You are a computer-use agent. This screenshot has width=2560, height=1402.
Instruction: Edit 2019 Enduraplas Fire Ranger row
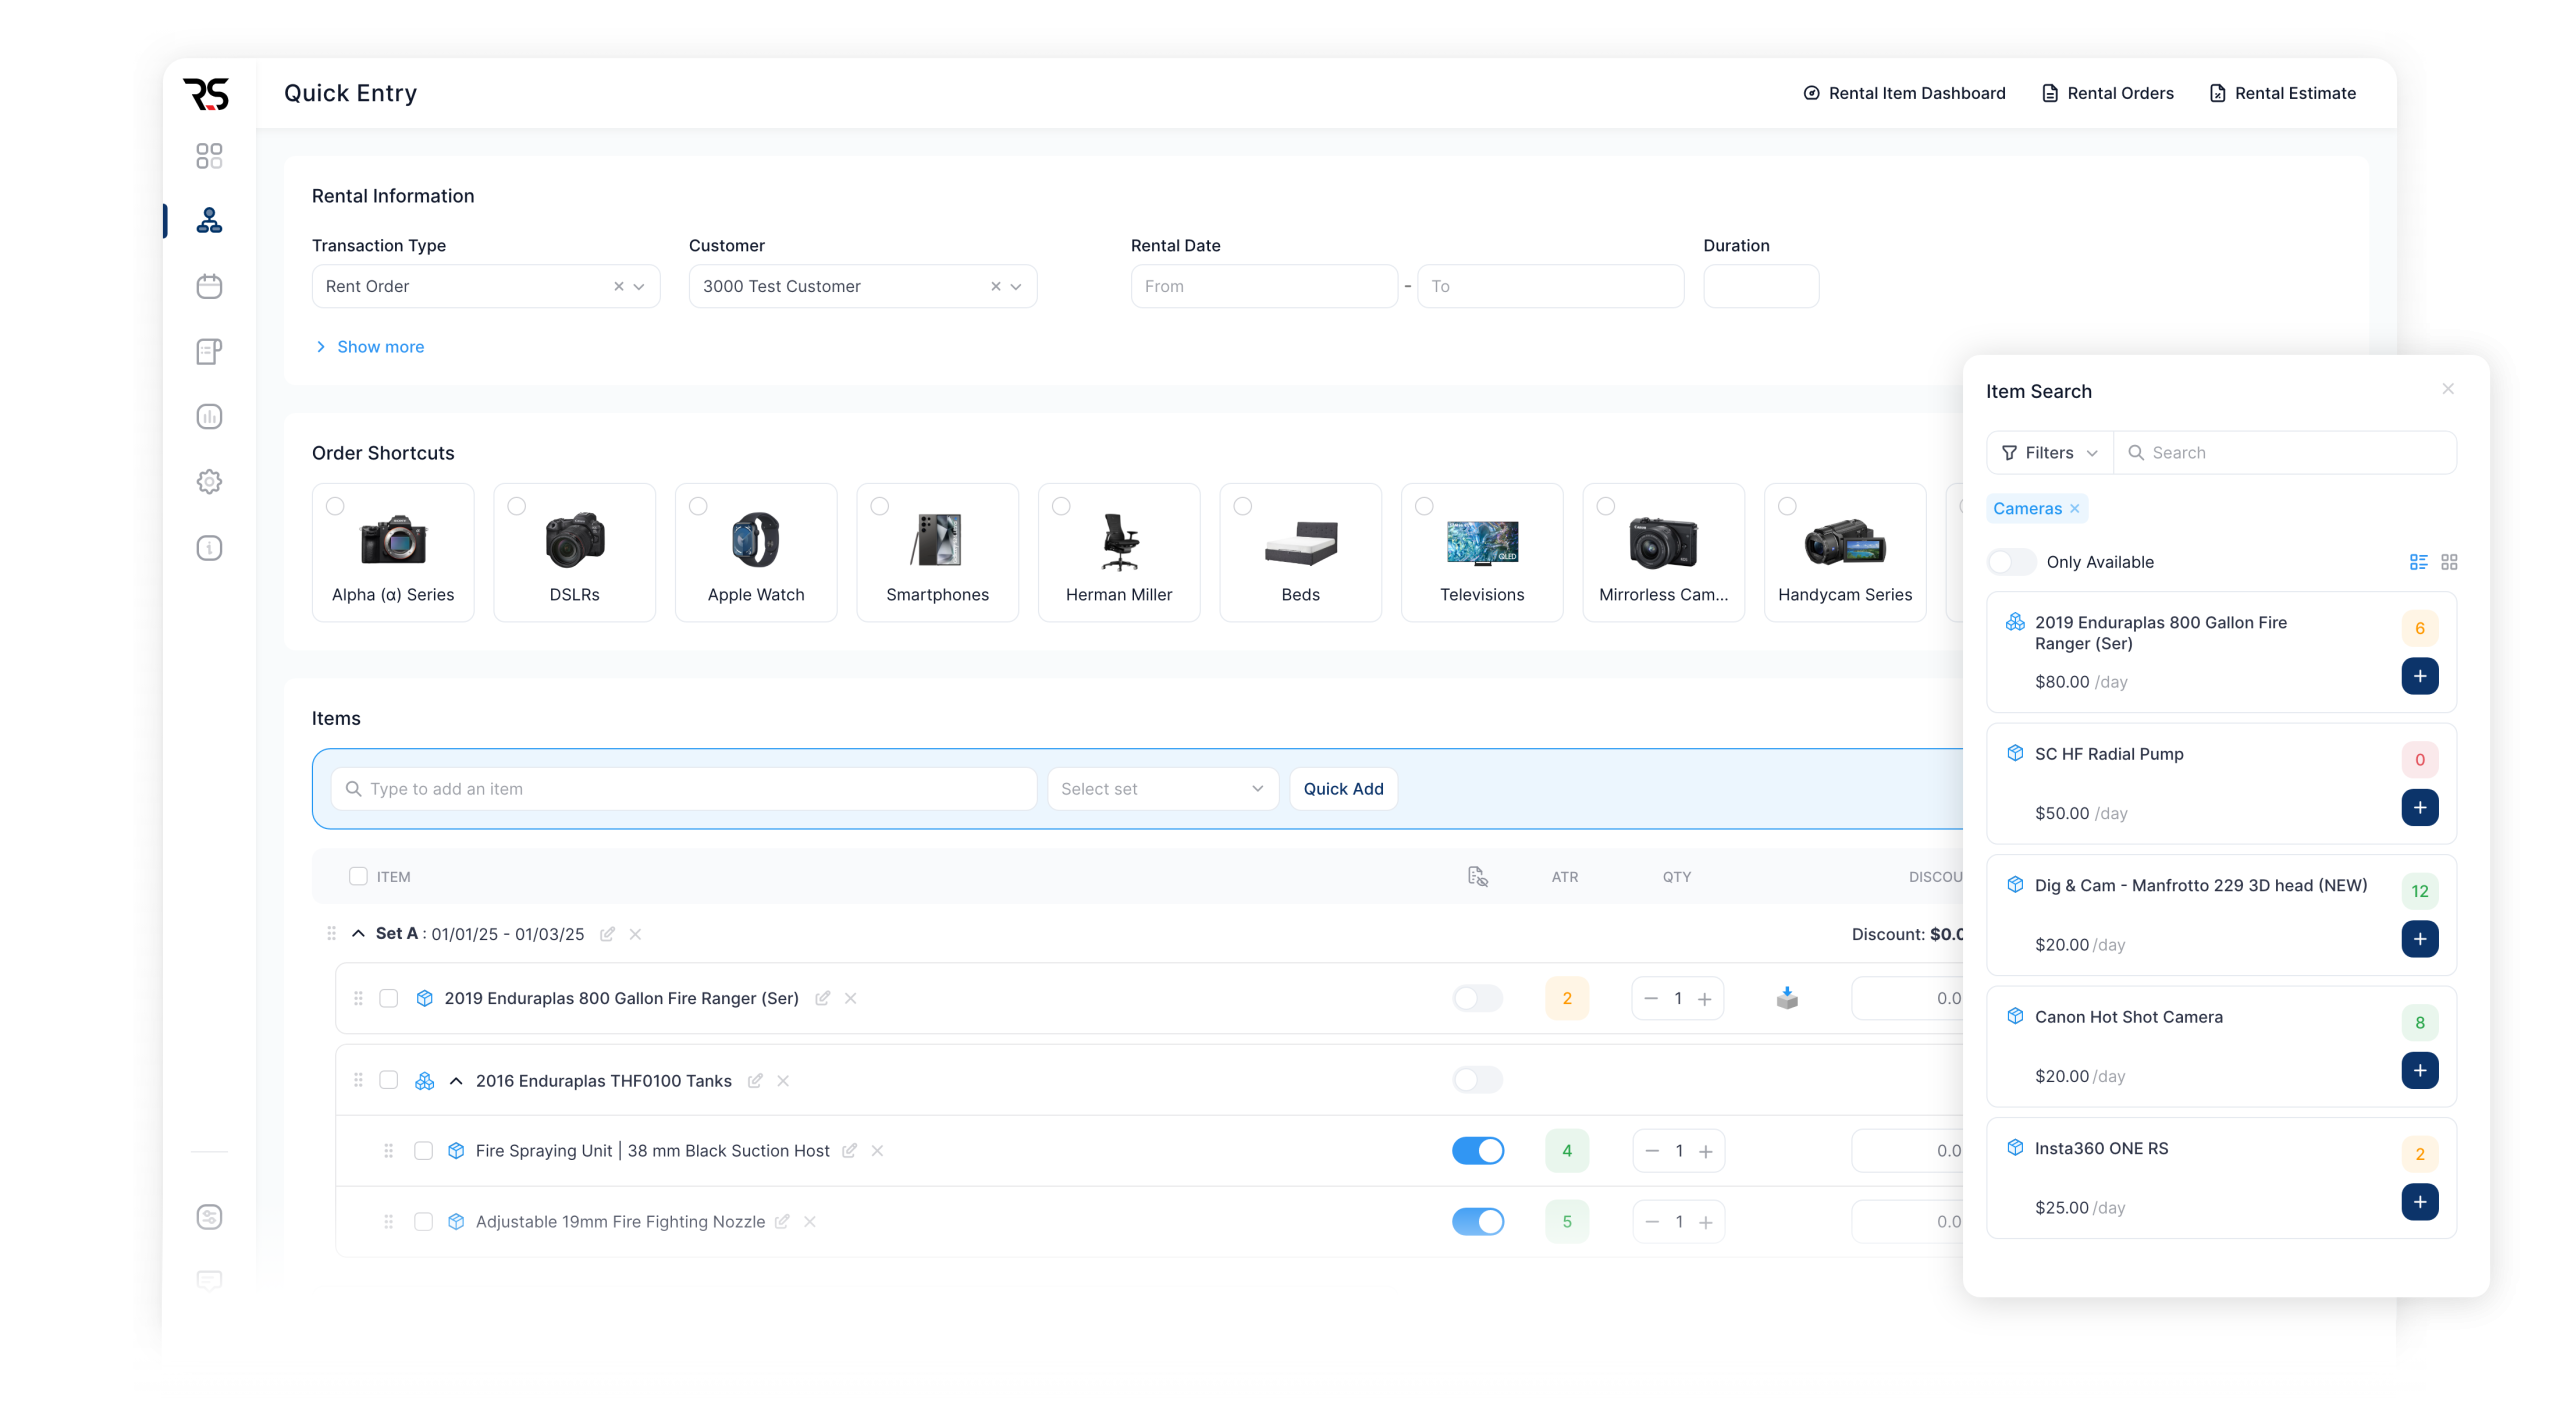822,998
